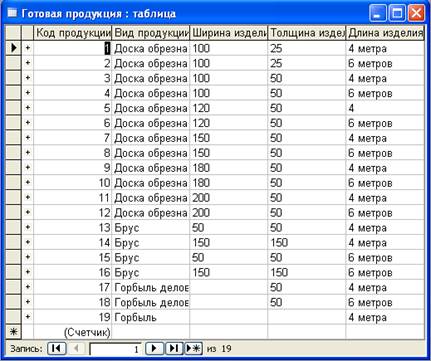
Task: Maximize the Готовая продукция table window
Action: [x=397, y=14]
